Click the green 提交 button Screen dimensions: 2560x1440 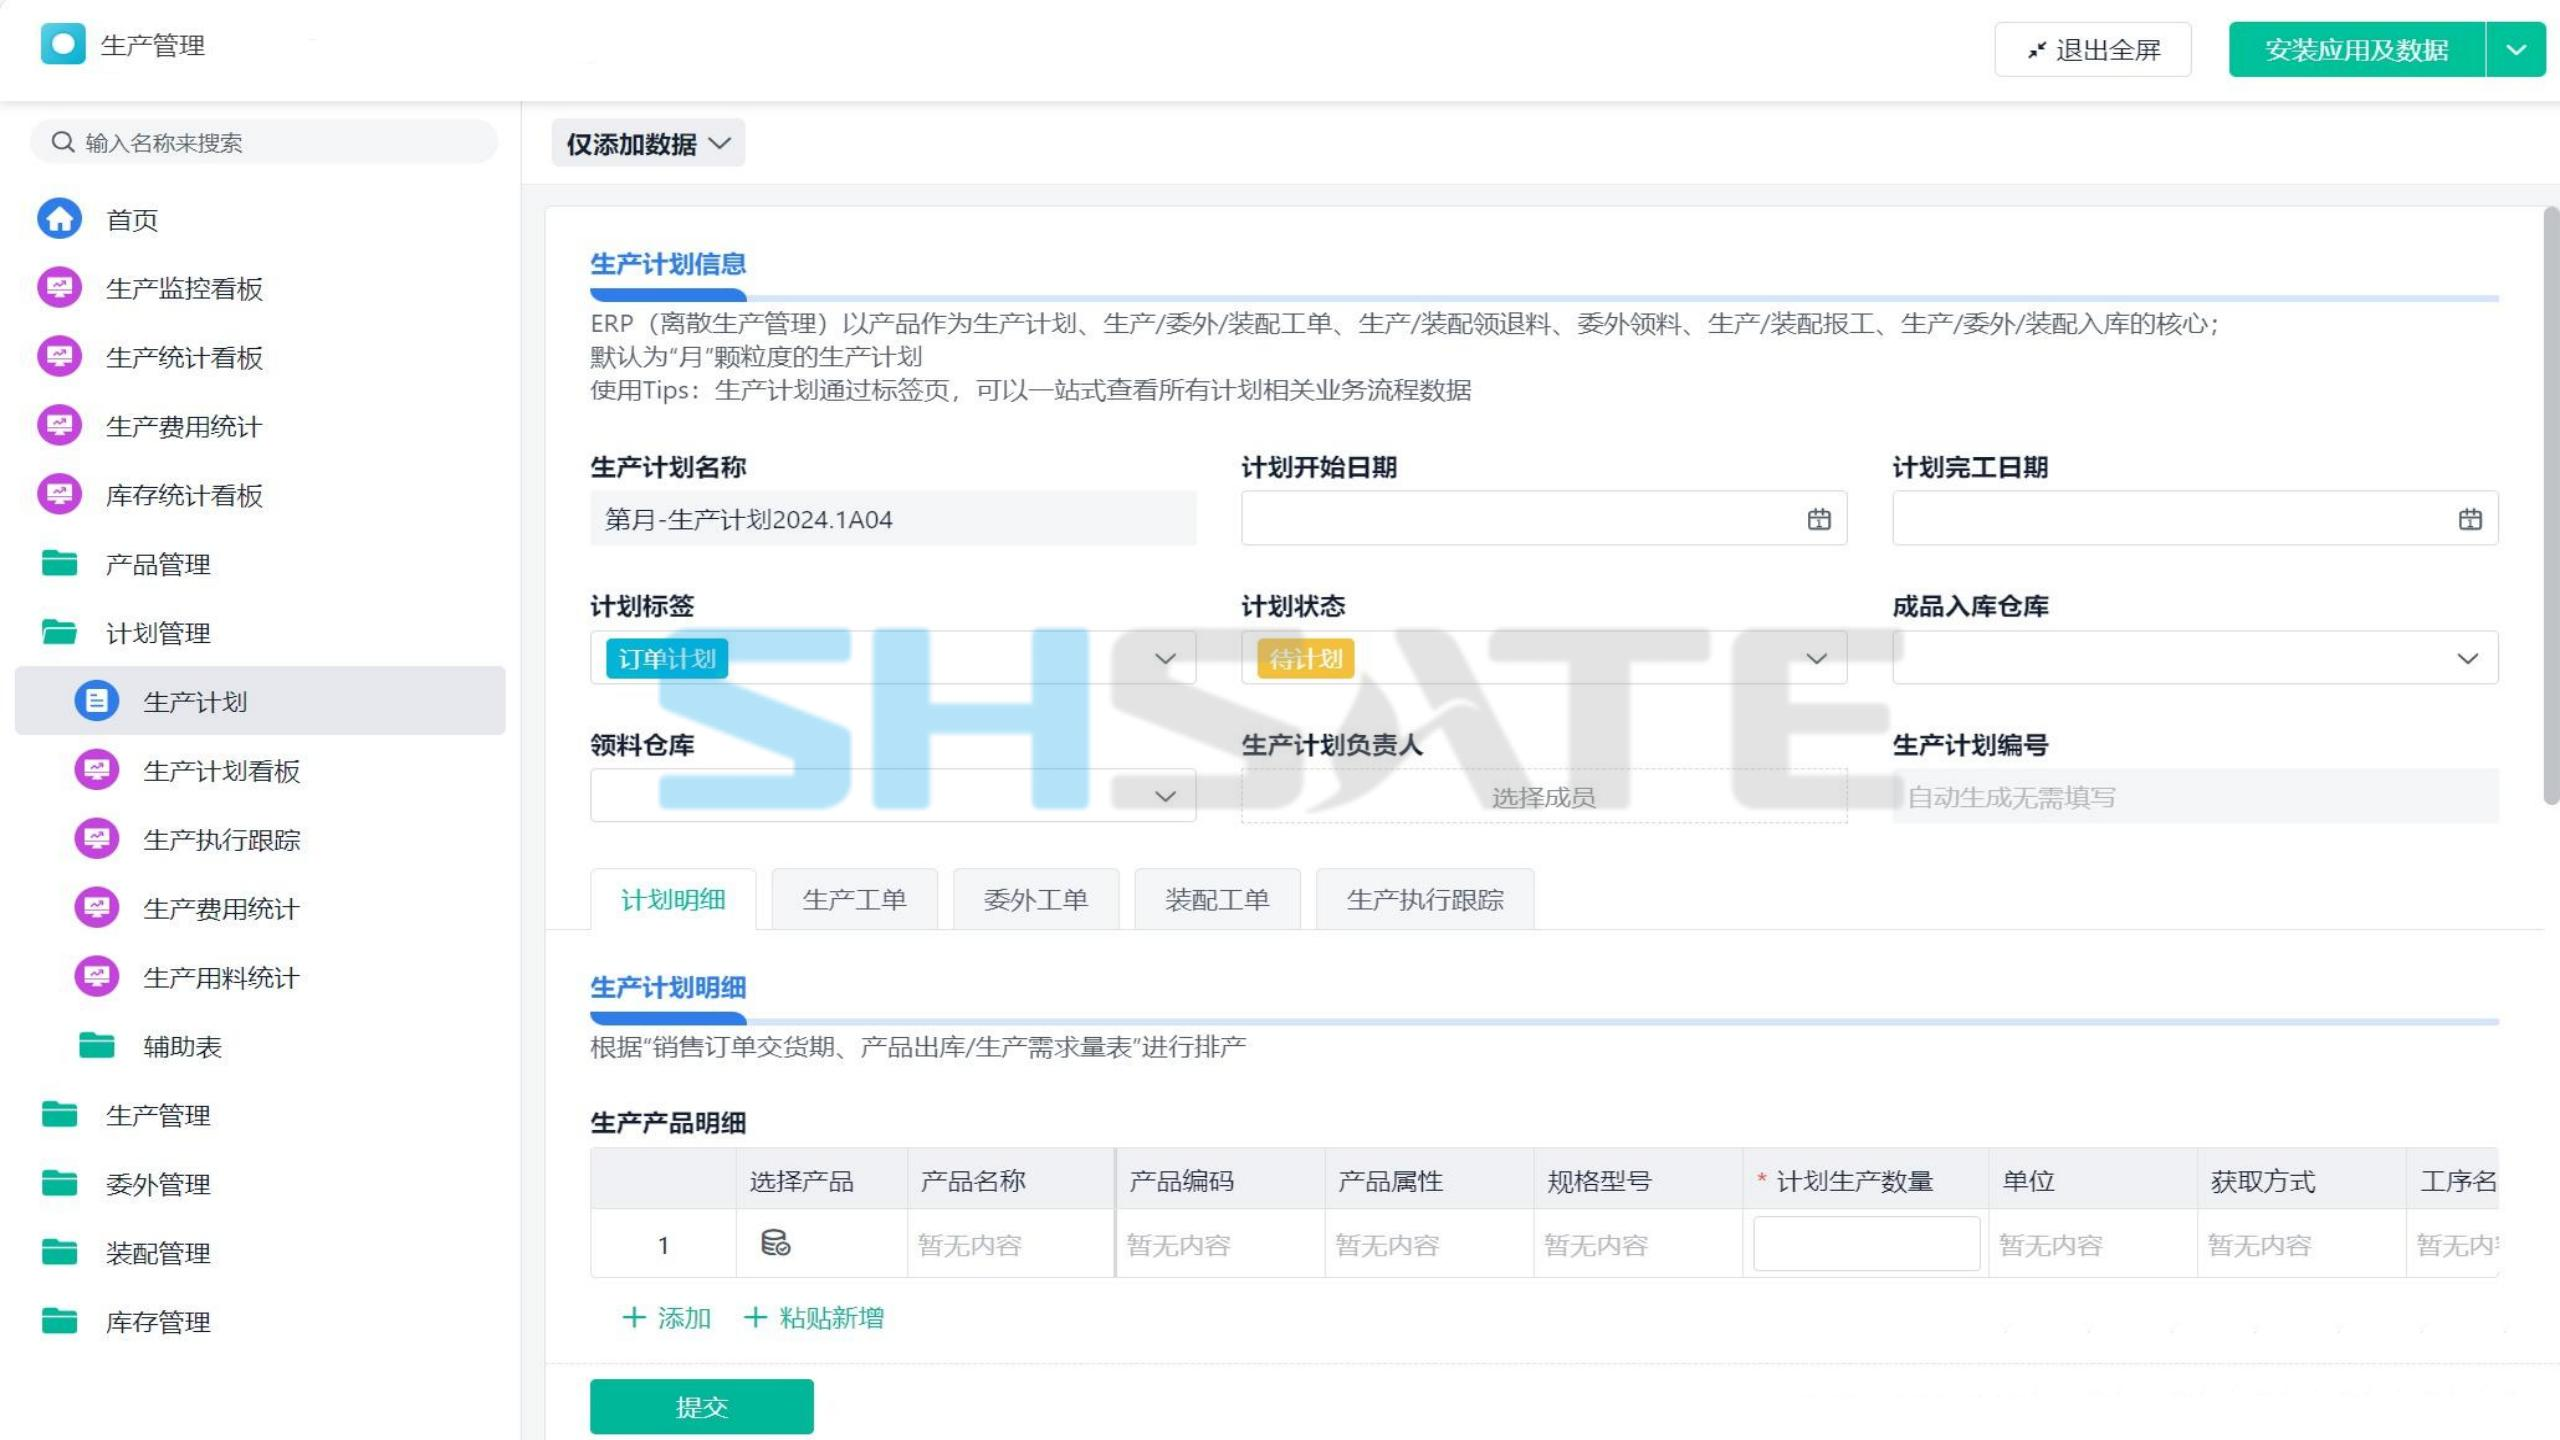701,1406
